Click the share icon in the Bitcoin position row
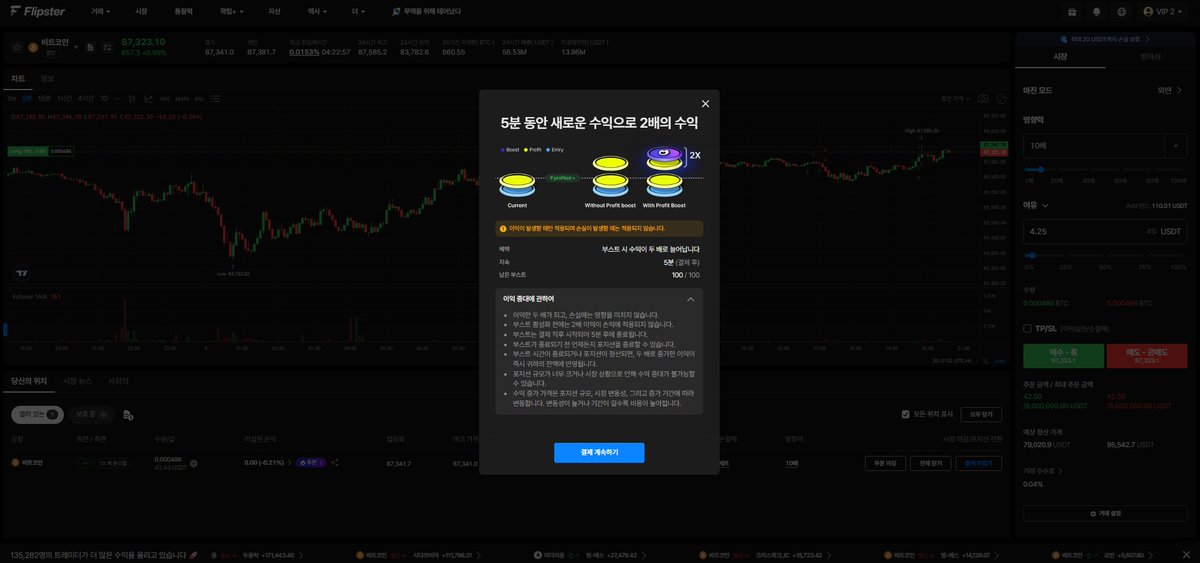Image resolution: width=1200 pixels, height=563 pixels. point(335,463)
